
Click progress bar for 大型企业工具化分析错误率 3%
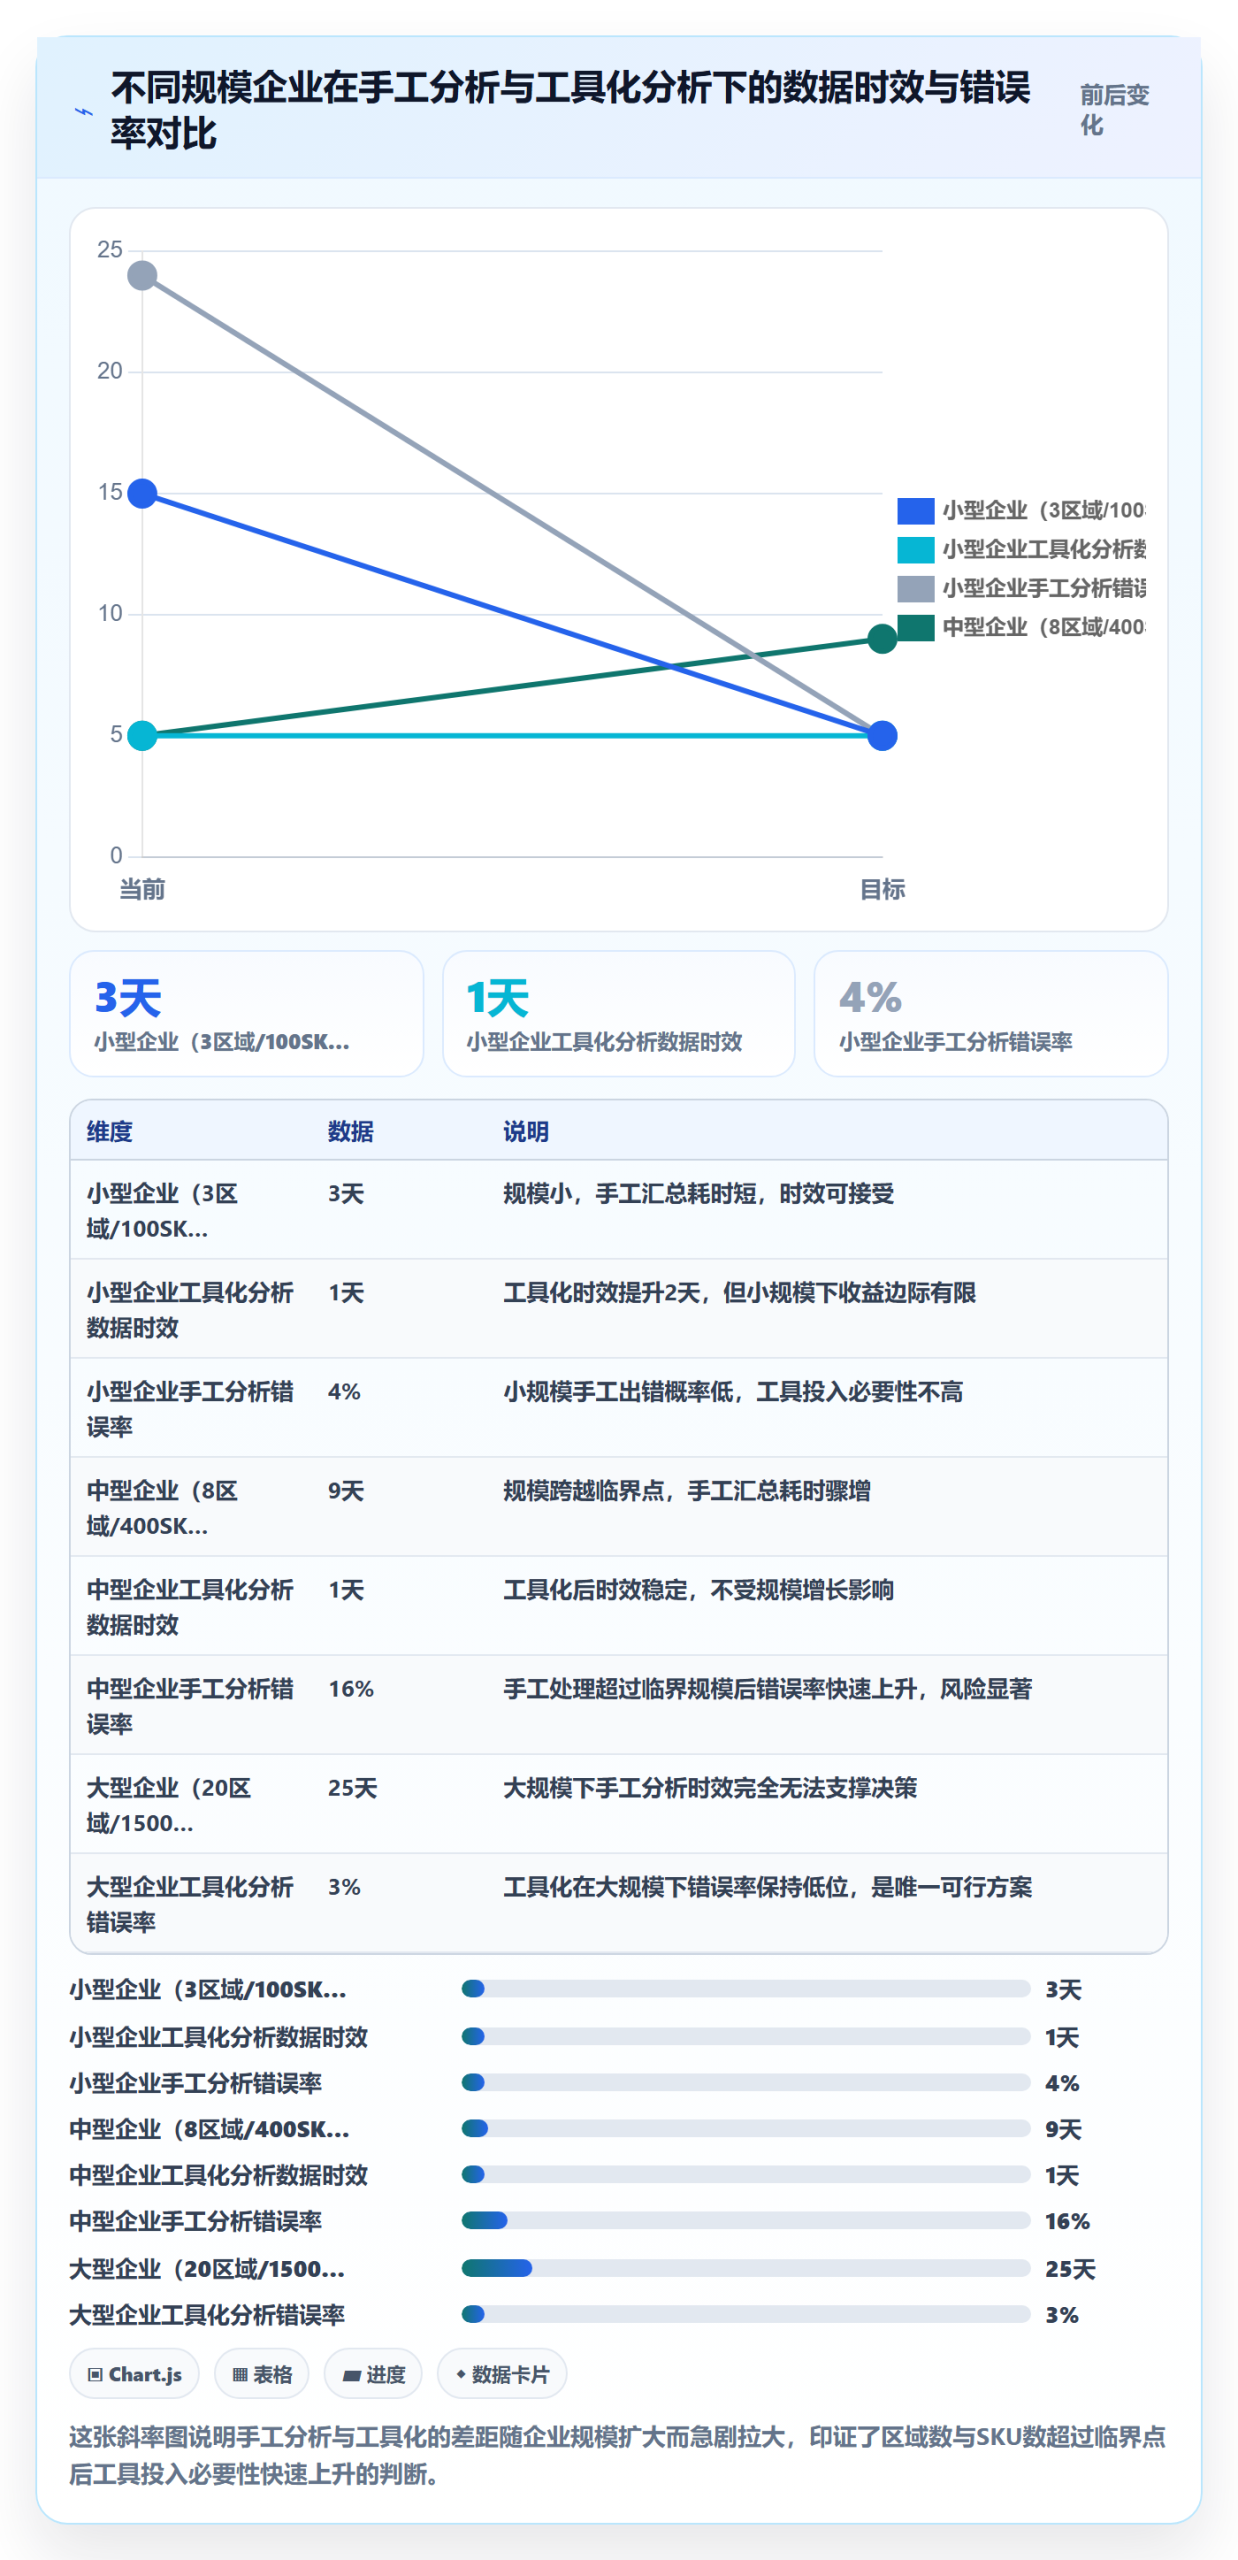coord(746,2314)
